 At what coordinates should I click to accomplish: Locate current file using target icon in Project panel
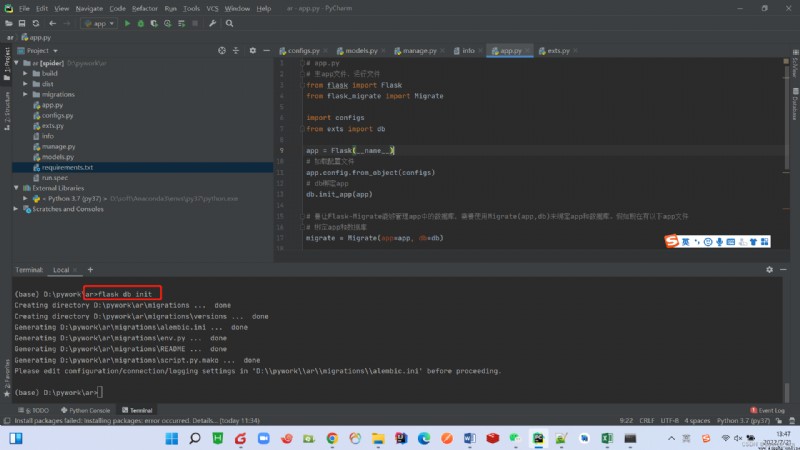pyautogui.click(x=222, y=51)
